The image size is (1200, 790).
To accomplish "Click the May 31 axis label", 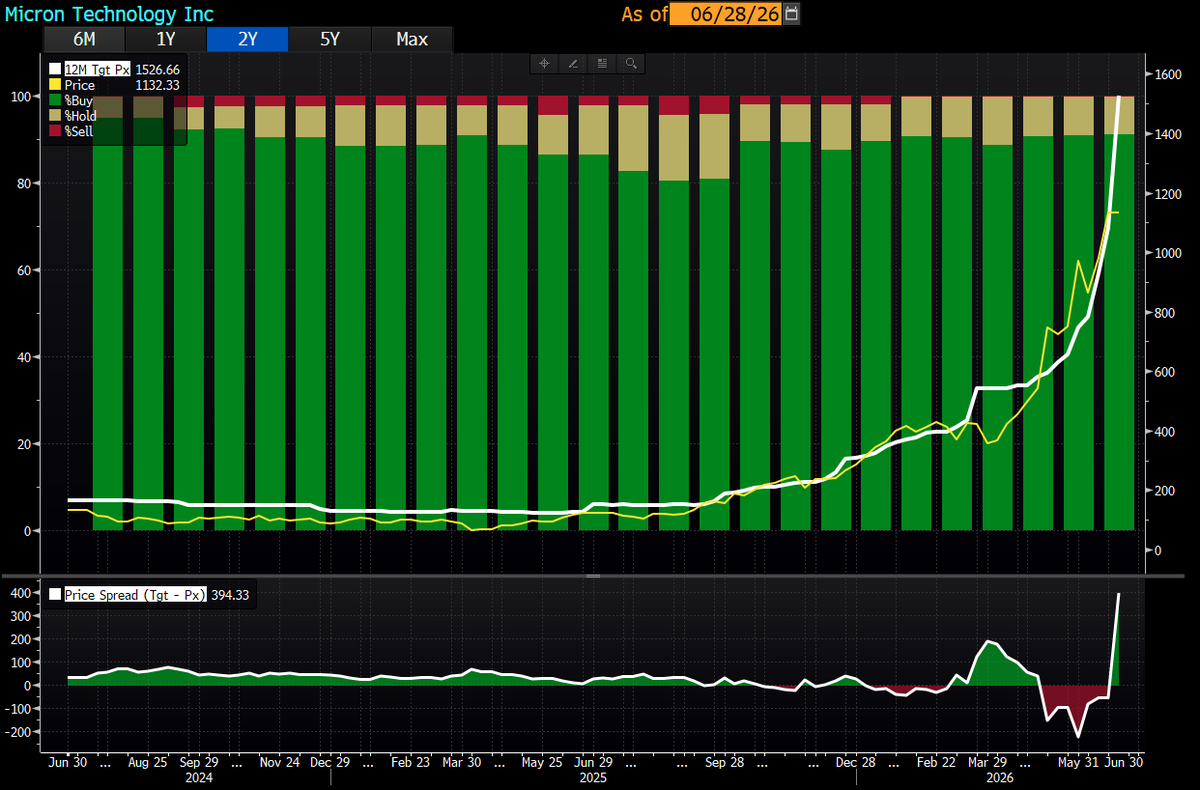I will pos(1077,761).
